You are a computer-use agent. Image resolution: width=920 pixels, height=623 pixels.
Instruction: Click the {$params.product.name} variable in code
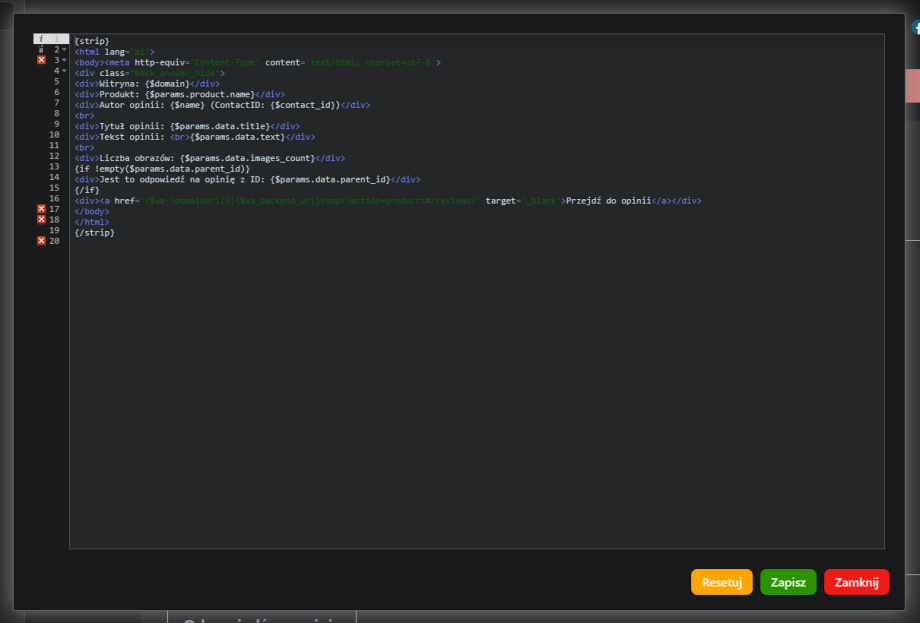(x=199, y=94)
